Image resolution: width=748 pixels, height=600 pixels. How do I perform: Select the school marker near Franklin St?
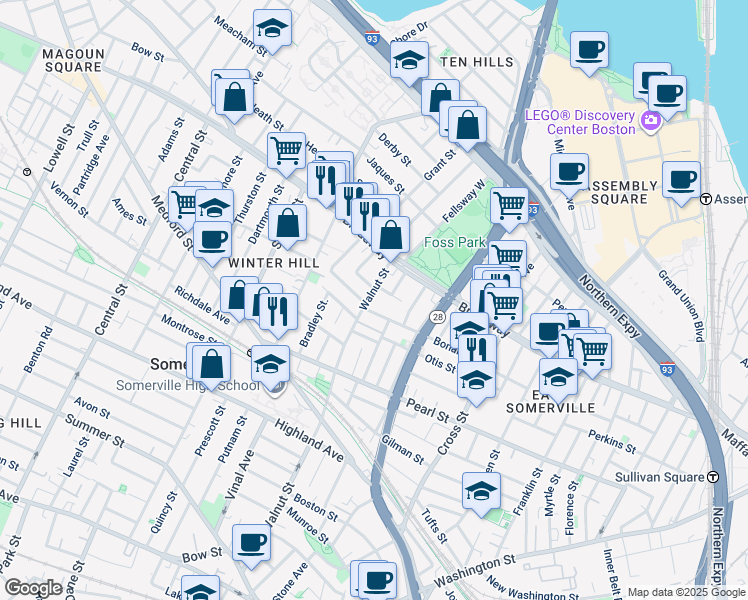click(x=481, y=492)
